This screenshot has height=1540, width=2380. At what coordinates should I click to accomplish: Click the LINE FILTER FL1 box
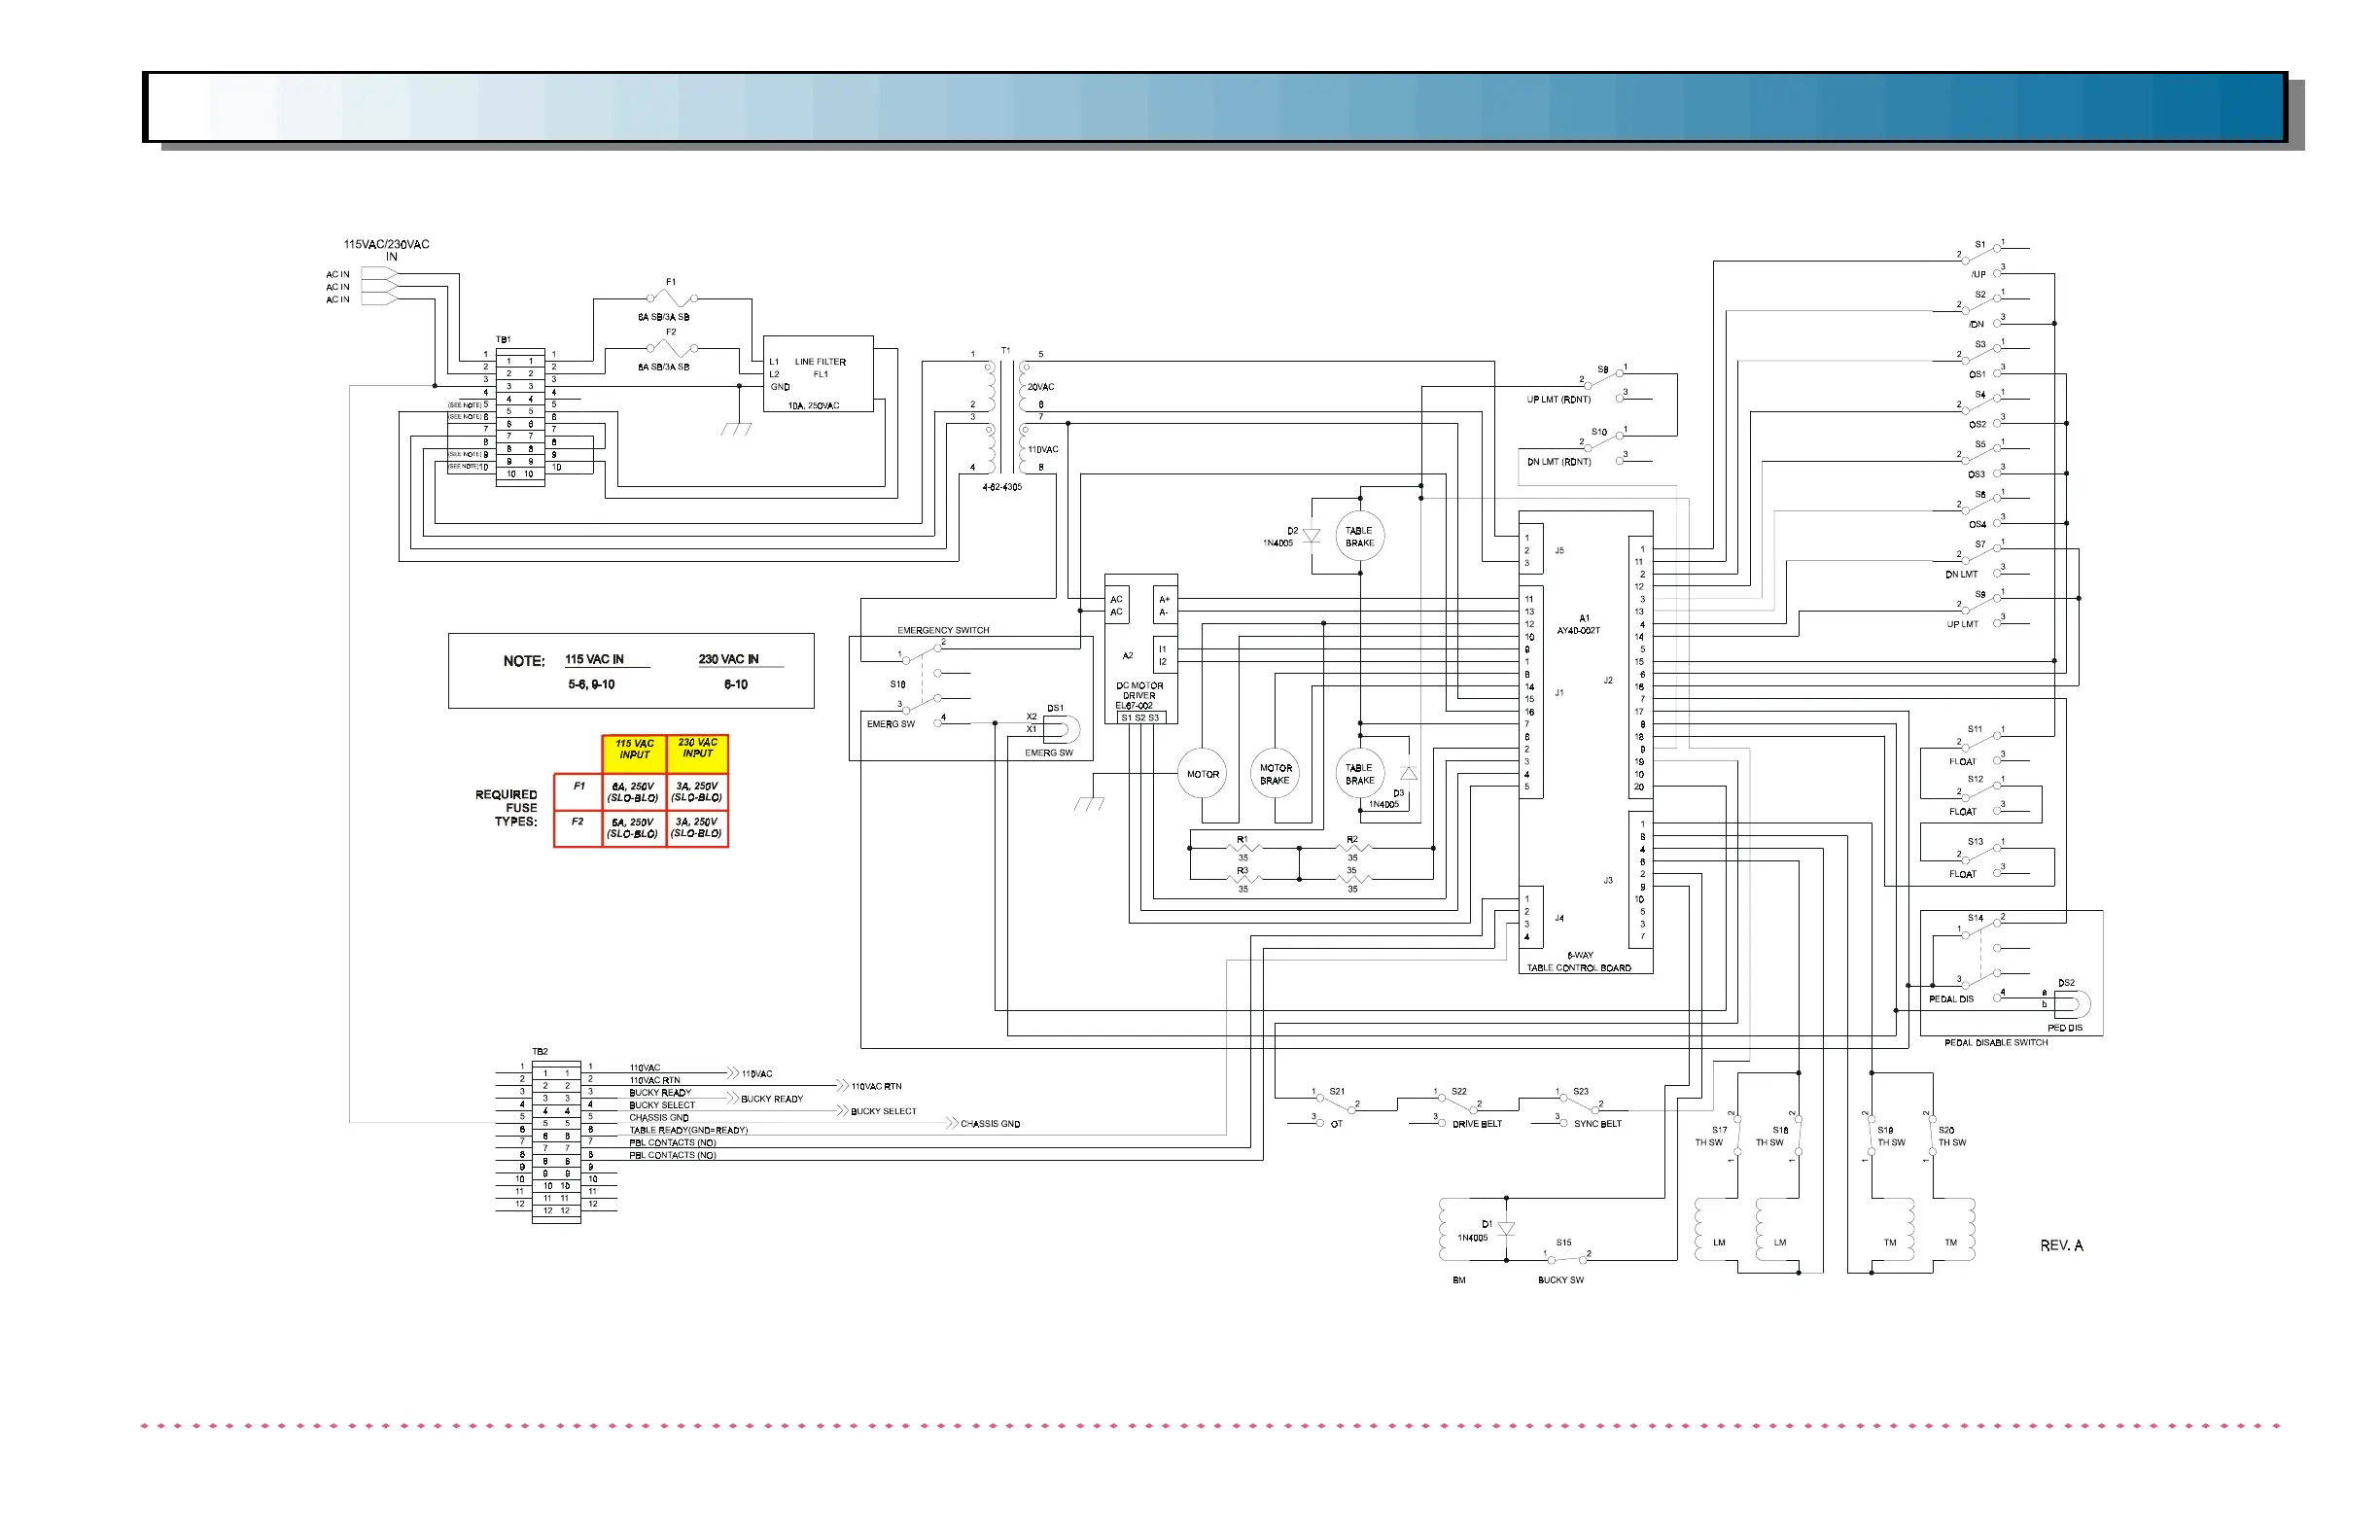tap(818, 373)
